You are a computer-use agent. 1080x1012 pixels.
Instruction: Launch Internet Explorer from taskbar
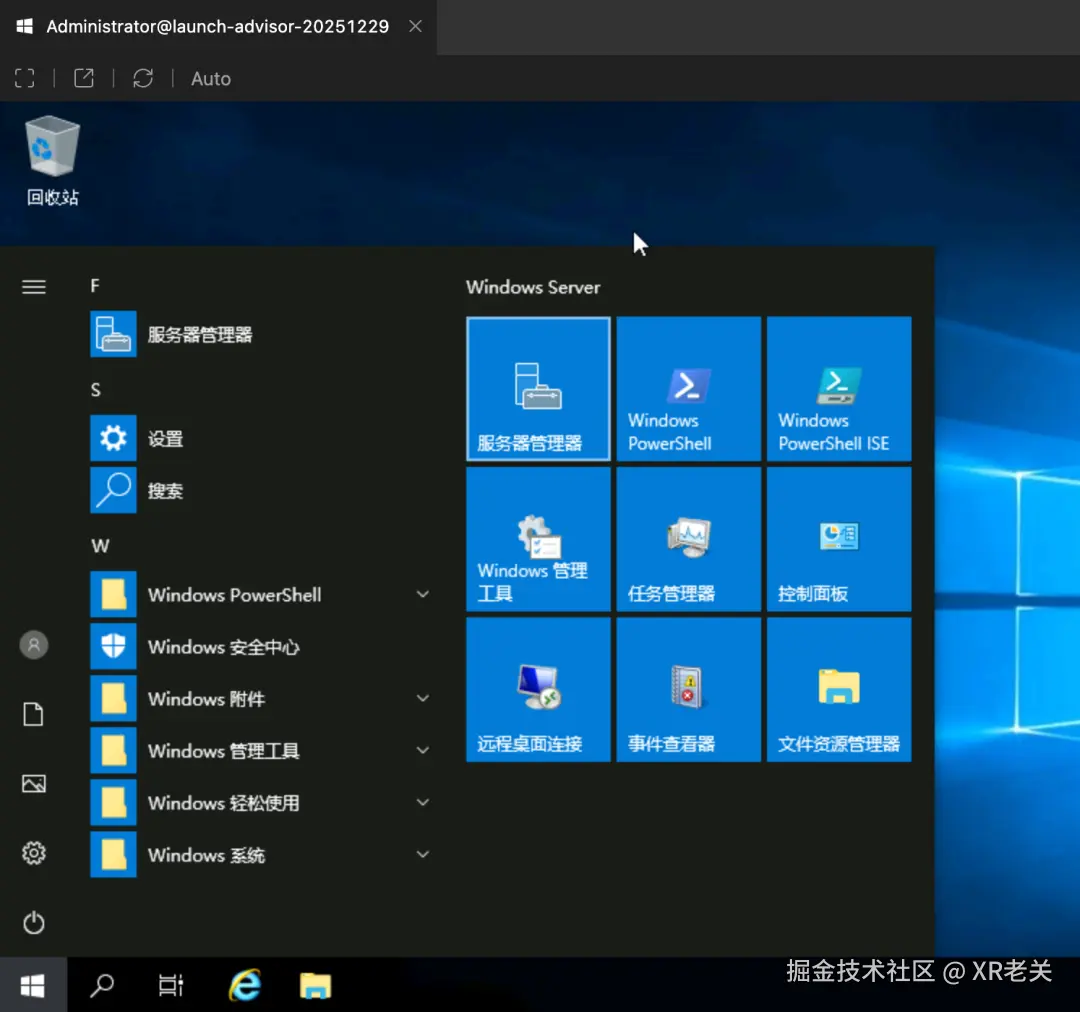[245, 985]
